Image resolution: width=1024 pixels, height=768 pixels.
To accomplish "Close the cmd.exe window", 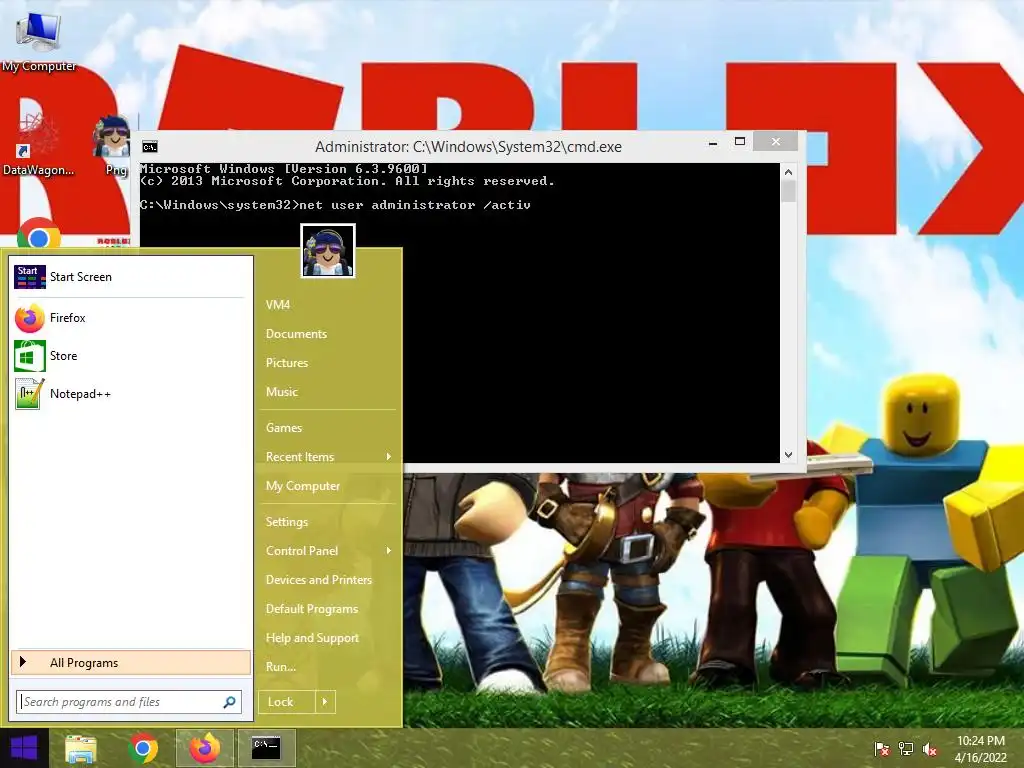I will coord(775,142).
